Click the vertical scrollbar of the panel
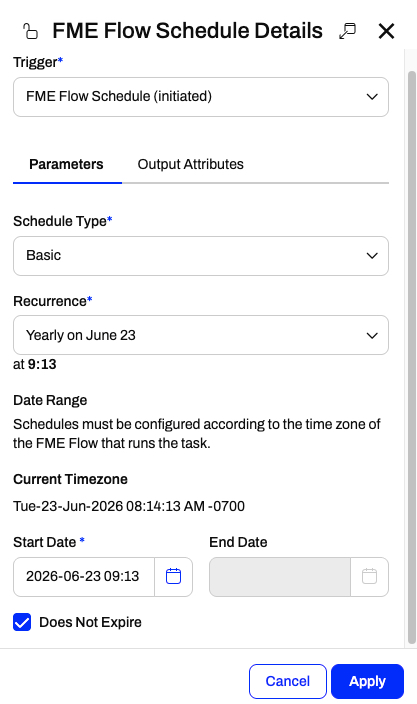The image size is (417, 704). tap(412, 357)
